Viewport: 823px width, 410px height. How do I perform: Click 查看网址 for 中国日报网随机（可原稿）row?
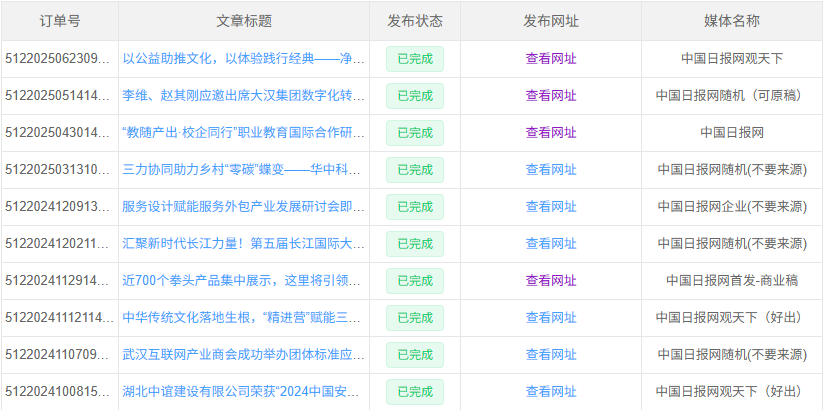click(551, 96)
